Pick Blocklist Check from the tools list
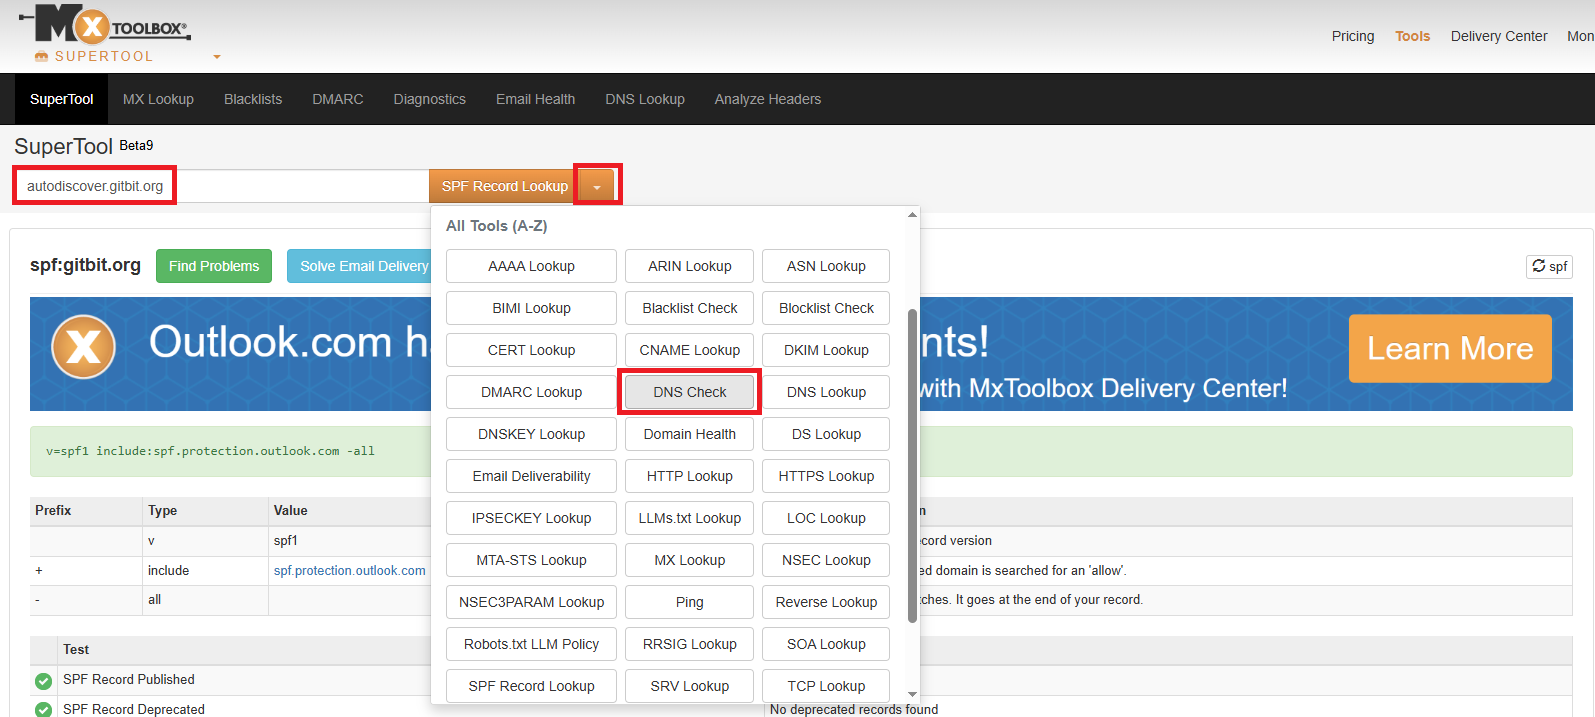The height and width of the screenshot is (717, 1595). 826,308
